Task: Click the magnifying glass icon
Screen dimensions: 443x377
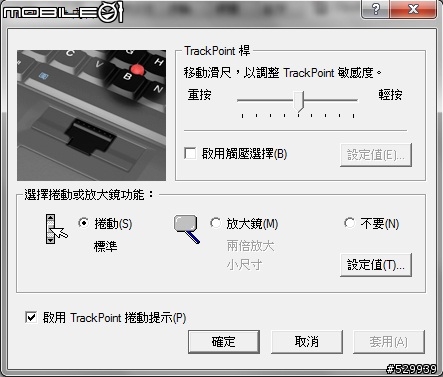Action: point(187,229)
